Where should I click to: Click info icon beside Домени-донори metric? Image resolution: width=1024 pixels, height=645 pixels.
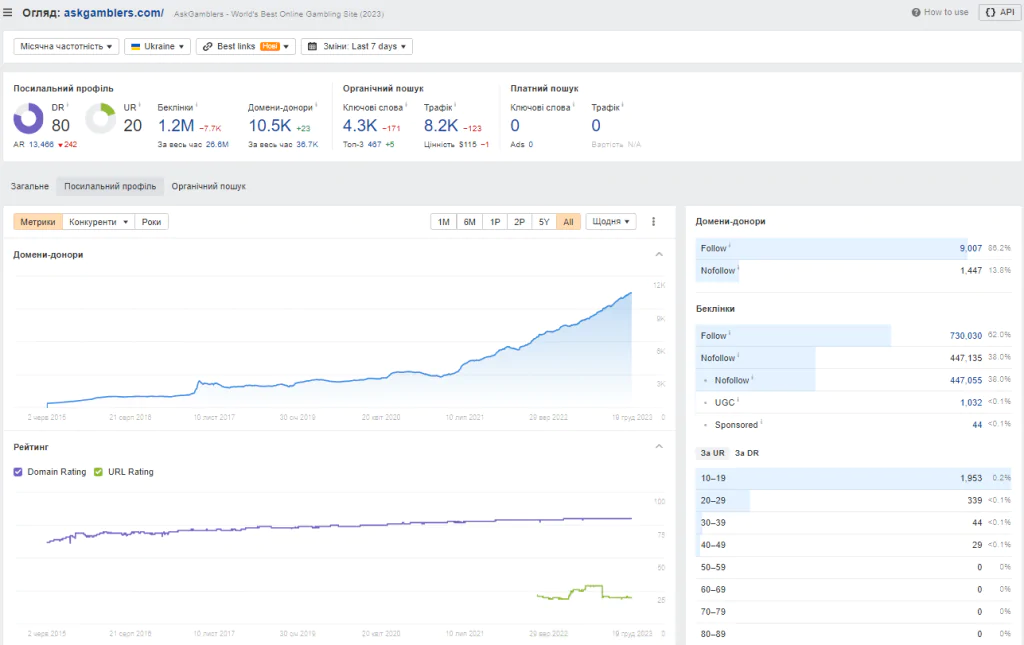click(x=316, y=105)
